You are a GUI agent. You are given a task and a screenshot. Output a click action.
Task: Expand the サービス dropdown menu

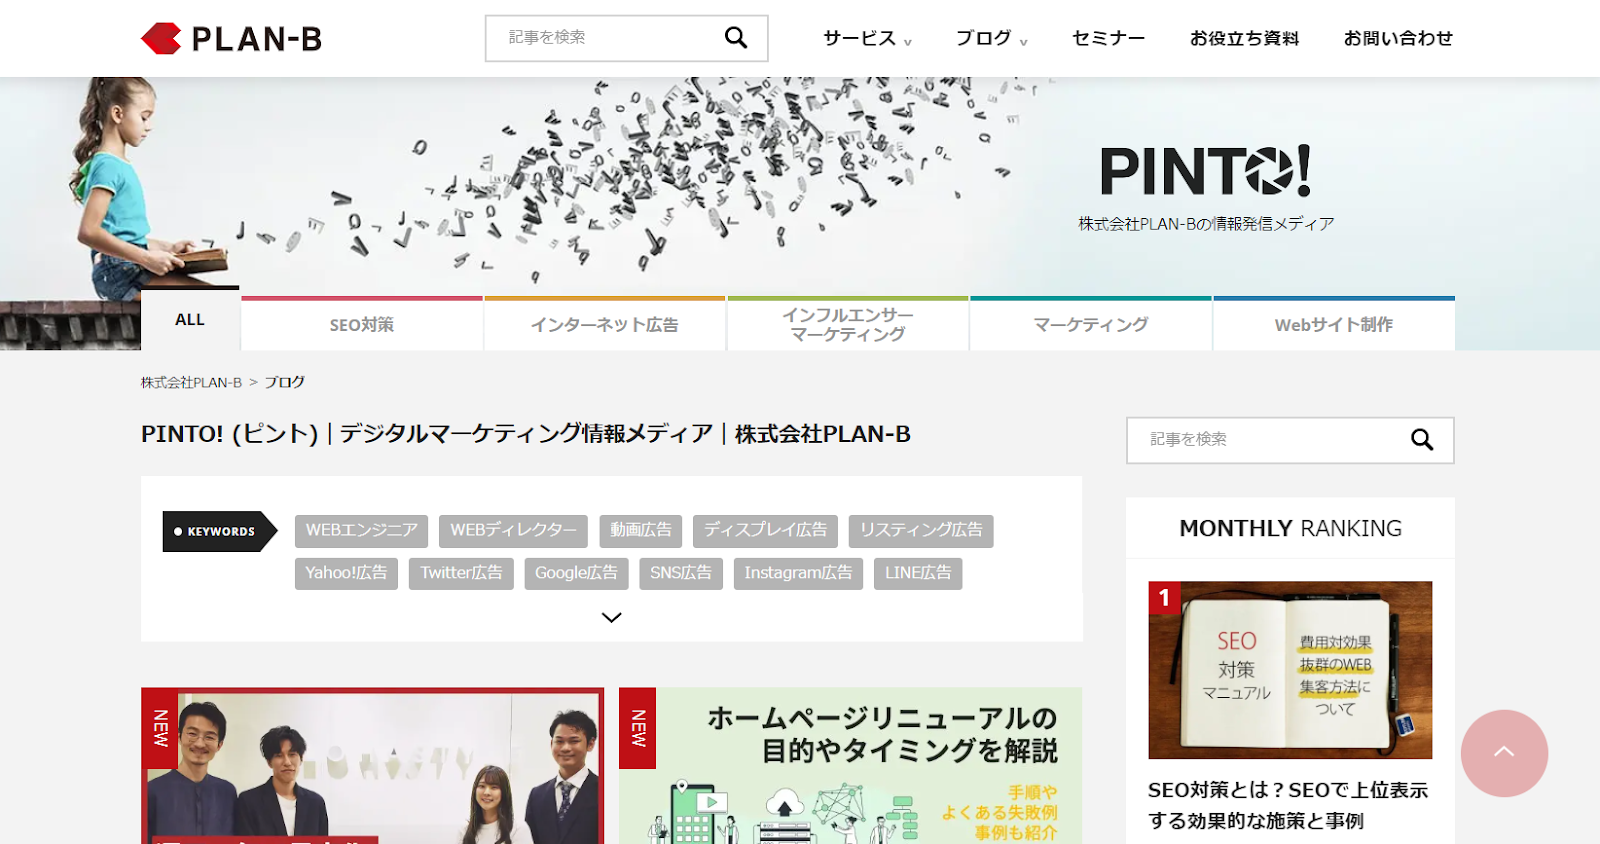(x=867, y=39)
